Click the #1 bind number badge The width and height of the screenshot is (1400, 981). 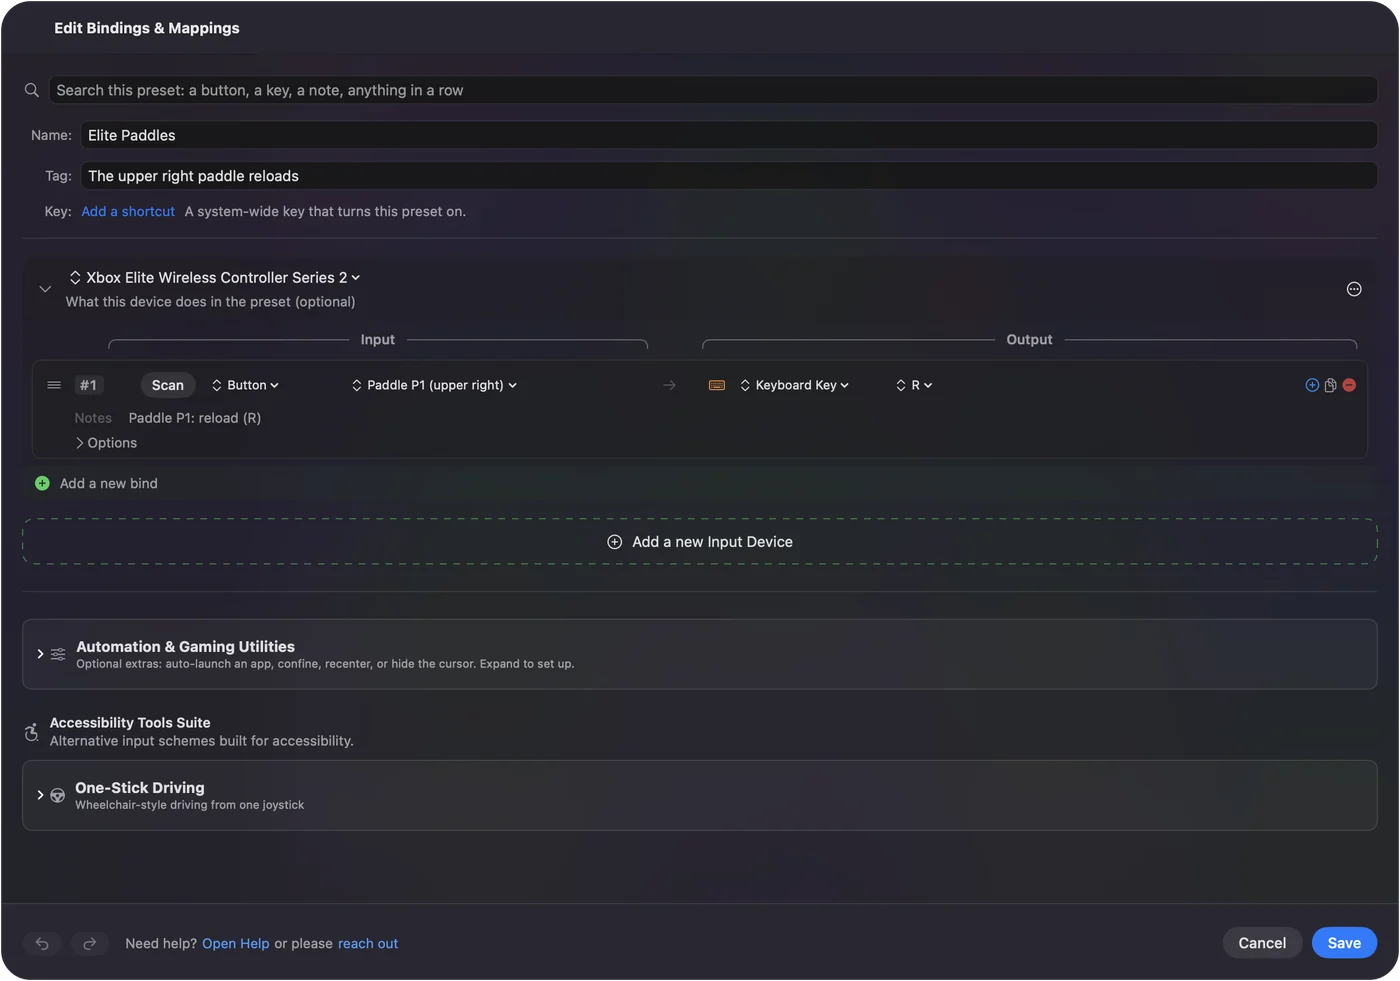point(89,385)
